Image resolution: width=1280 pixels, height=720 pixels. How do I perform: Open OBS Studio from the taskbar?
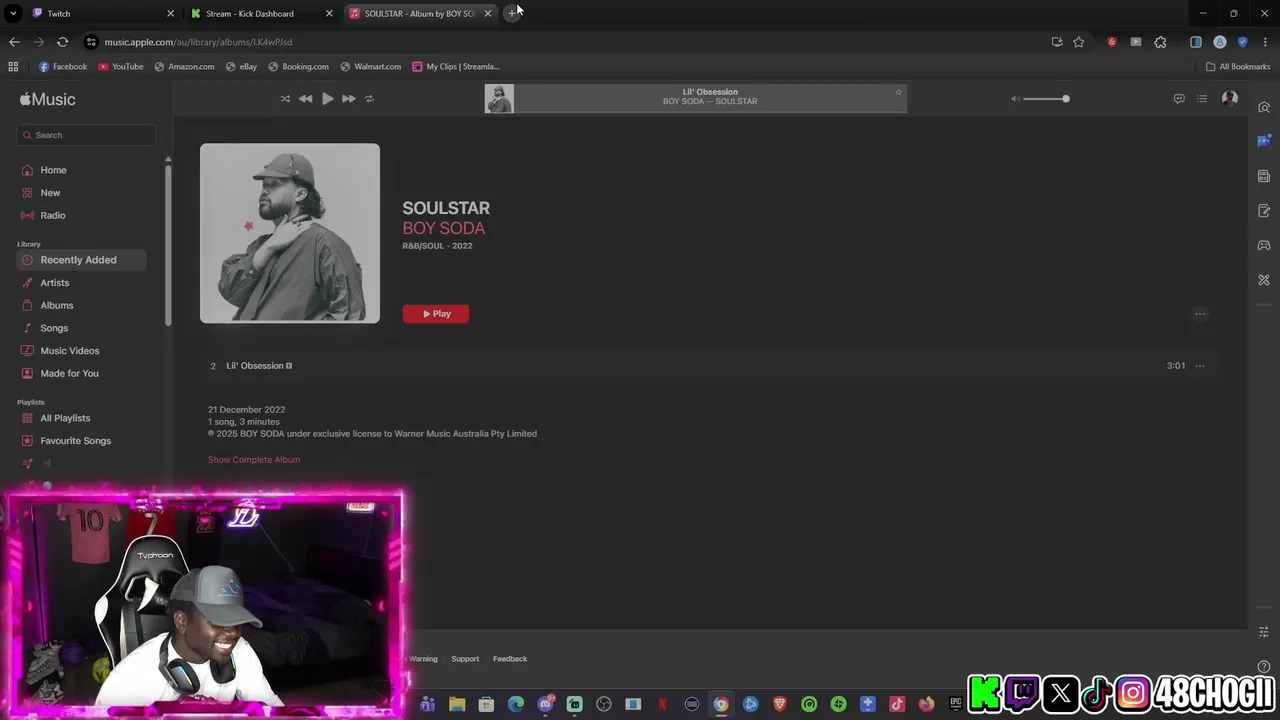[x=604, y=704]
